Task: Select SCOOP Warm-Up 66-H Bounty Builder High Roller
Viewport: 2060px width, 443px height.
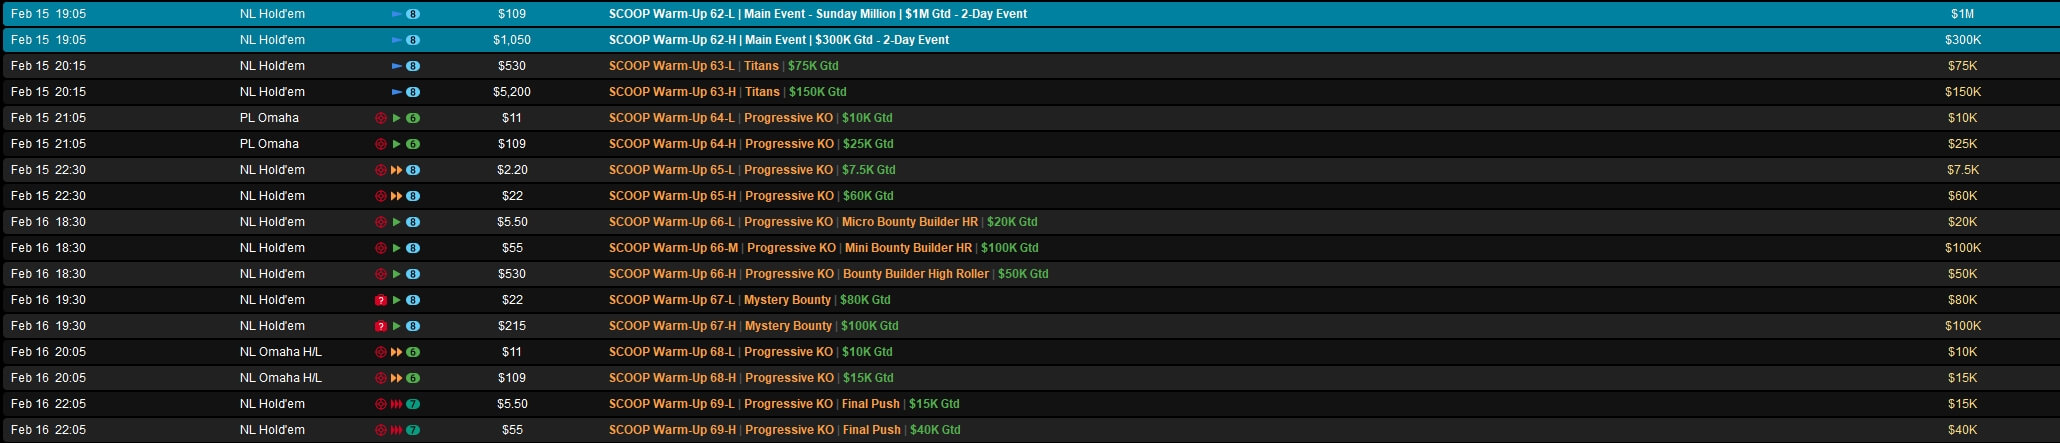Action: coord(828,274)
